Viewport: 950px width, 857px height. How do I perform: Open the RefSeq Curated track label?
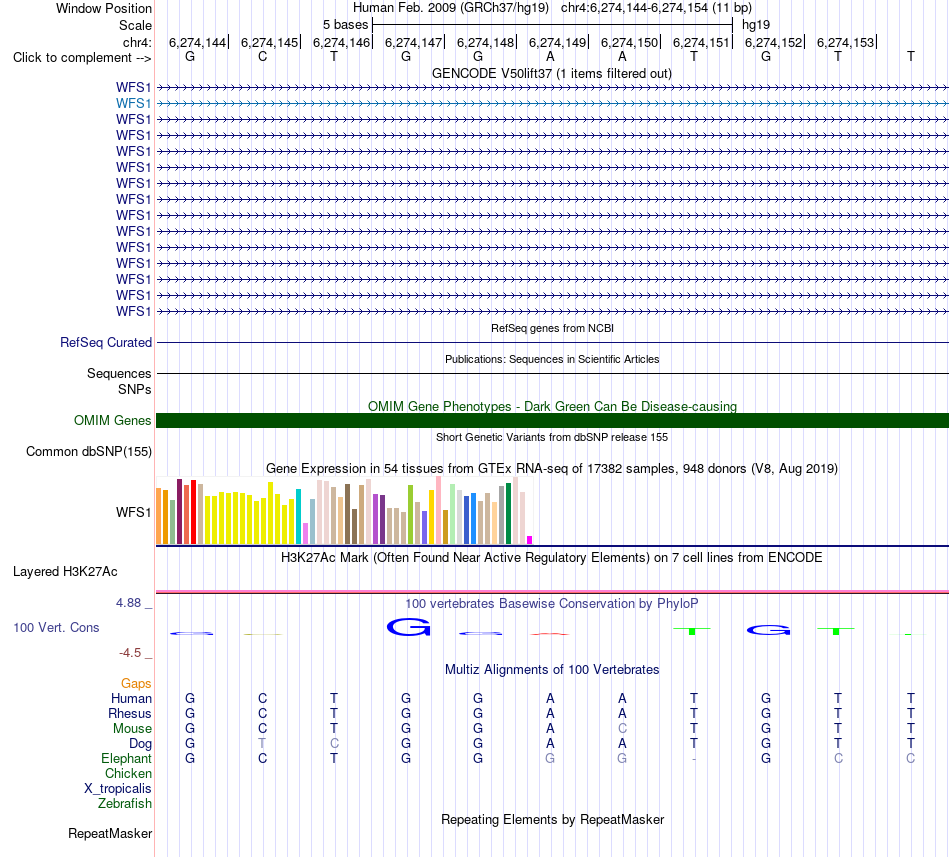pyautogui.click(x=106, y=342)
